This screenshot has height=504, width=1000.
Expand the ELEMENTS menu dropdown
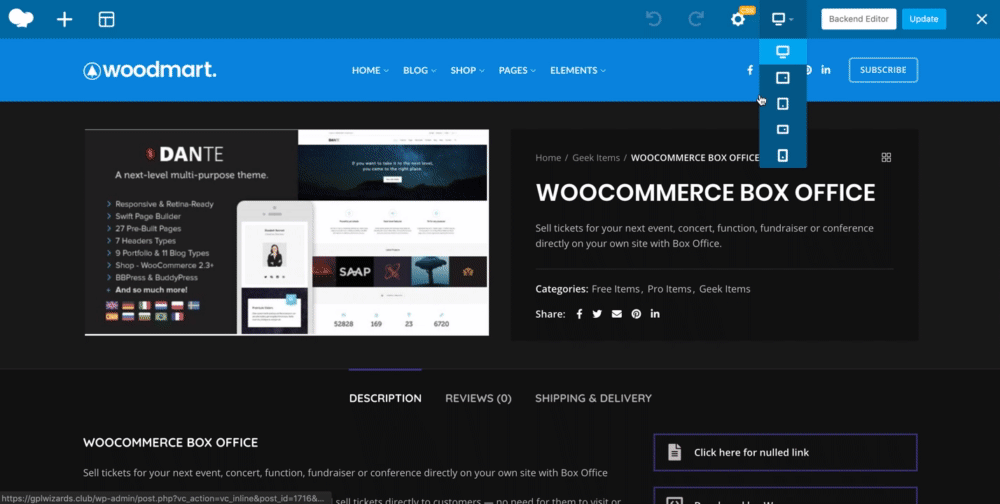point(578,70)
